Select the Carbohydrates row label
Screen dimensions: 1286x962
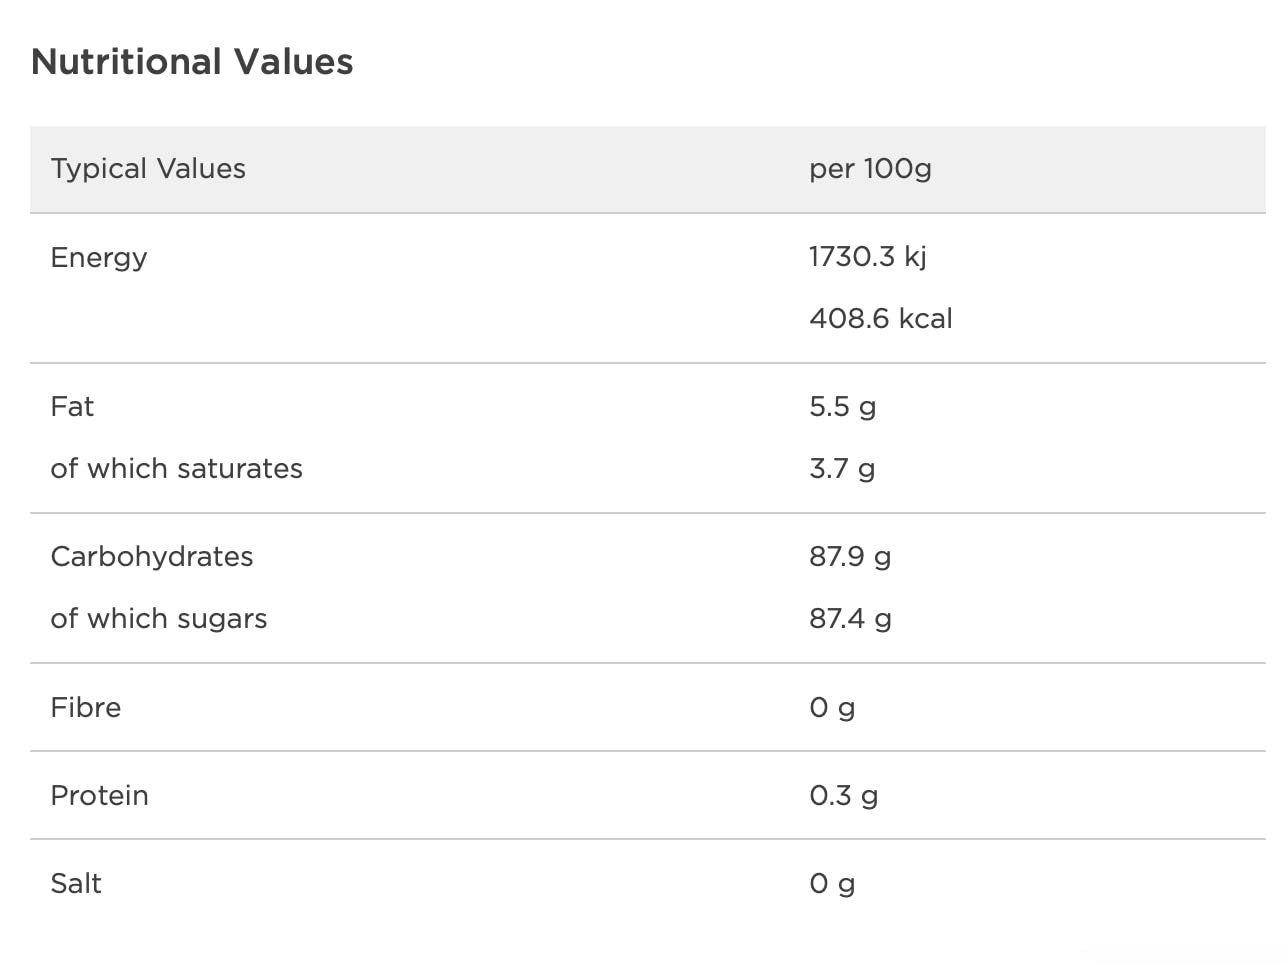[x=152, y=556]
